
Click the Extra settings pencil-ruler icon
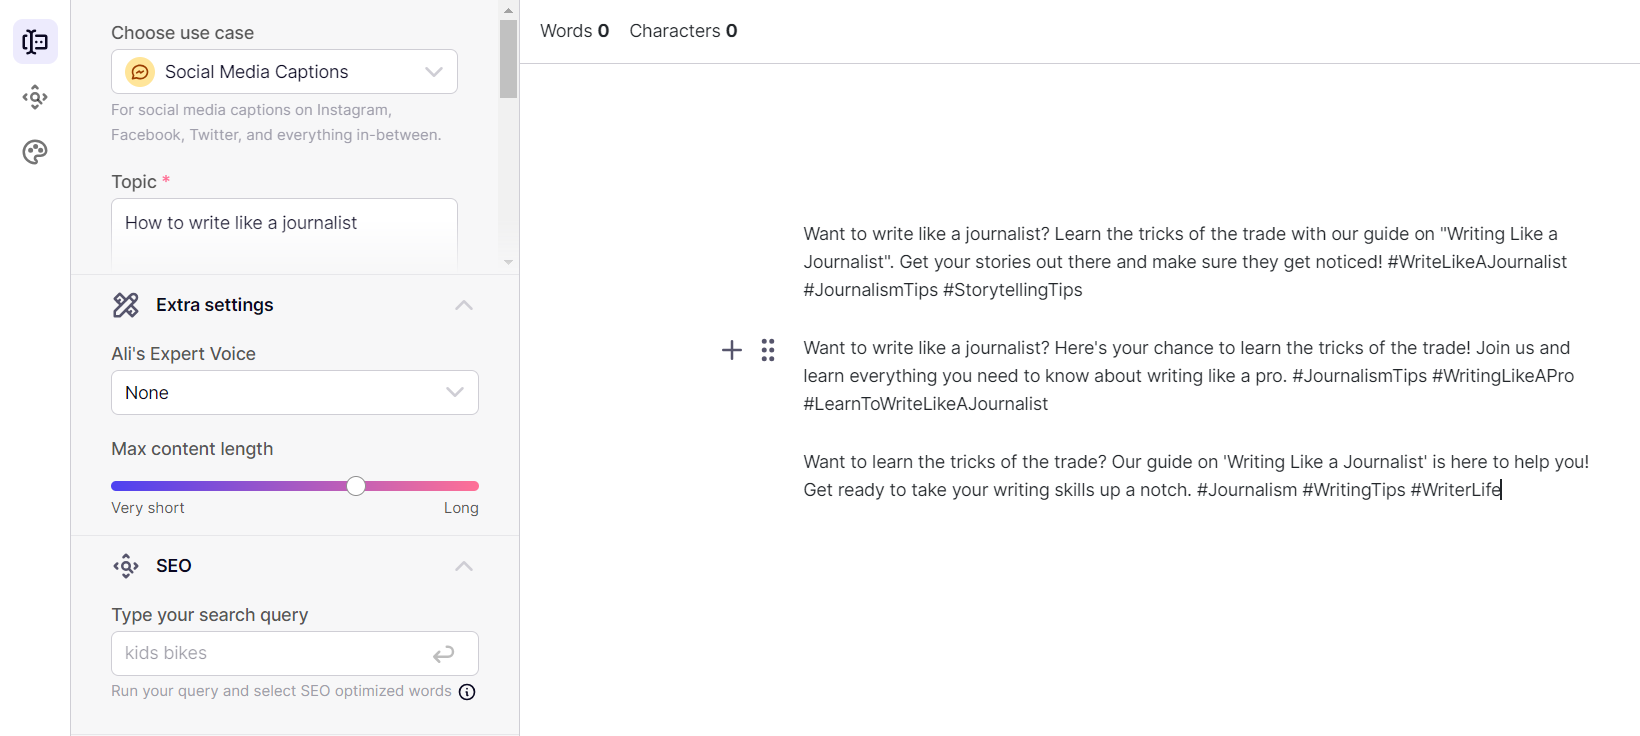[126, 305]
